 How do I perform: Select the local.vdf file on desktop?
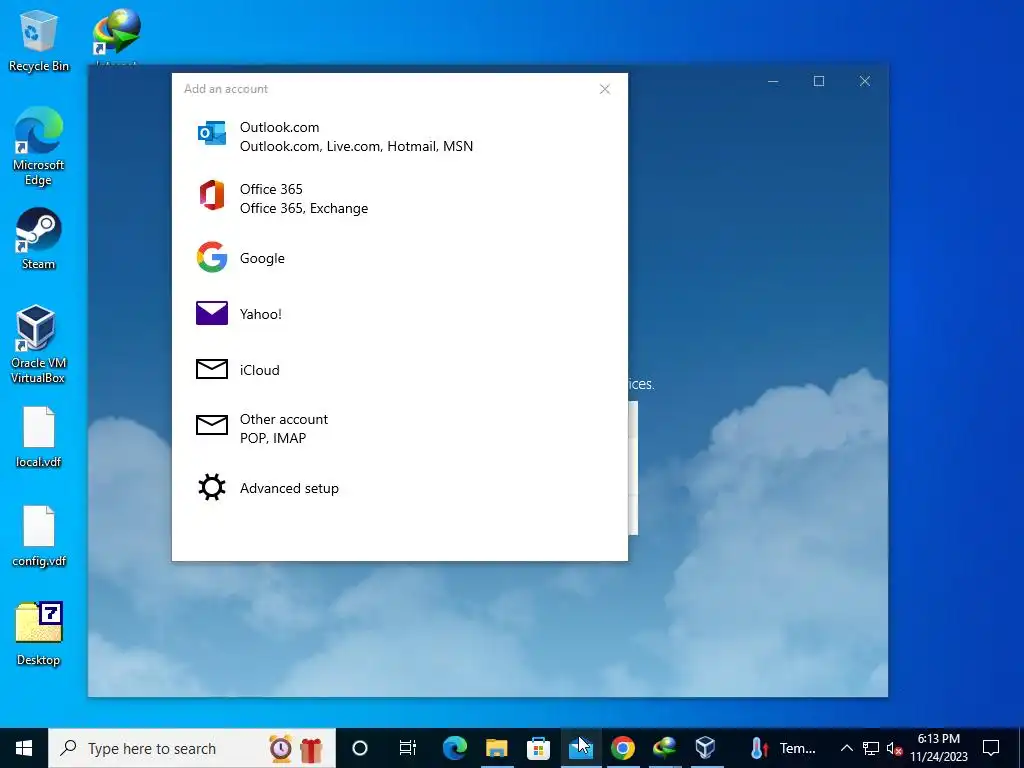(x=39, y=438)
